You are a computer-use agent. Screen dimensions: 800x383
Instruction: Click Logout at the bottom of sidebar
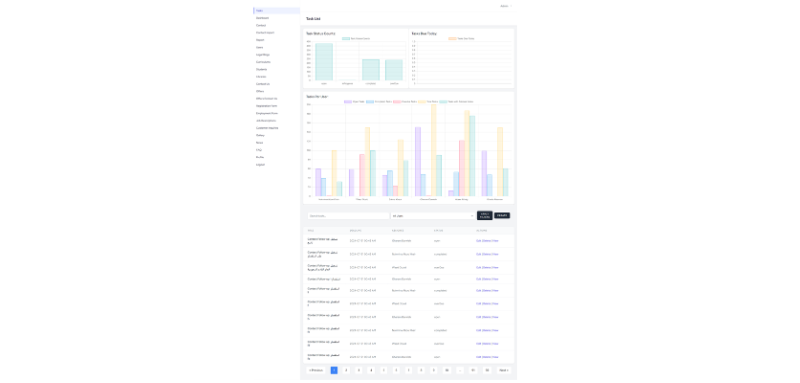click(x=260, y=165)
